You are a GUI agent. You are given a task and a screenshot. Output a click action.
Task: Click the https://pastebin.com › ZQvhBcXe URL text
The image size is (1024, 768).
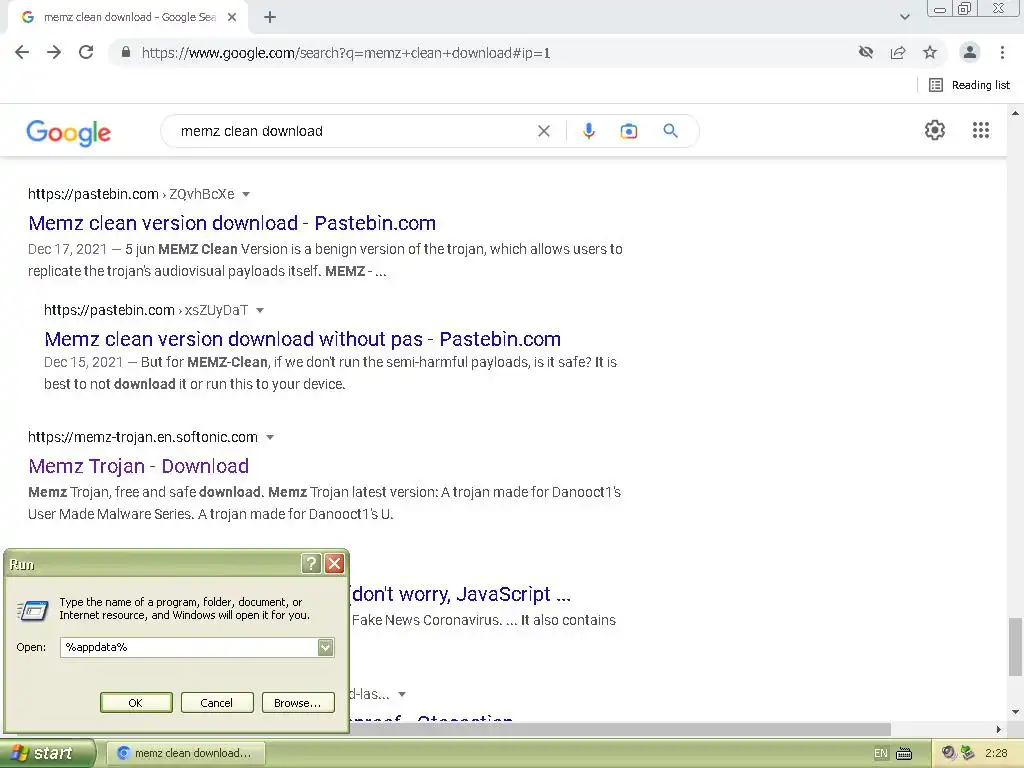[x=131, y=194]
